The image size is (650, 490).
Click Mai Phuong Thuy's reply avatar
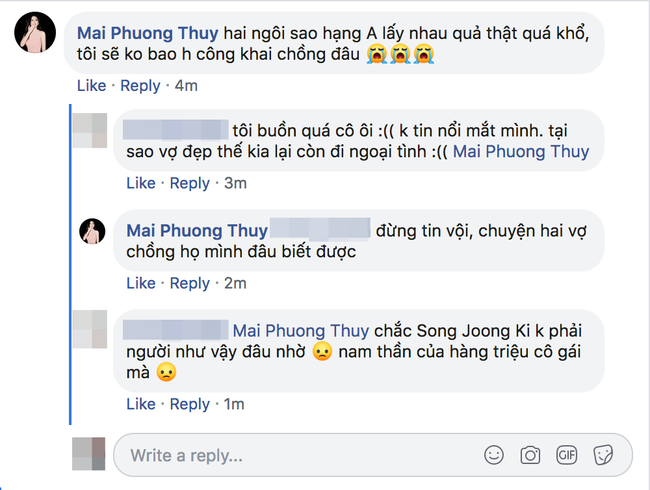click(93, 231)
